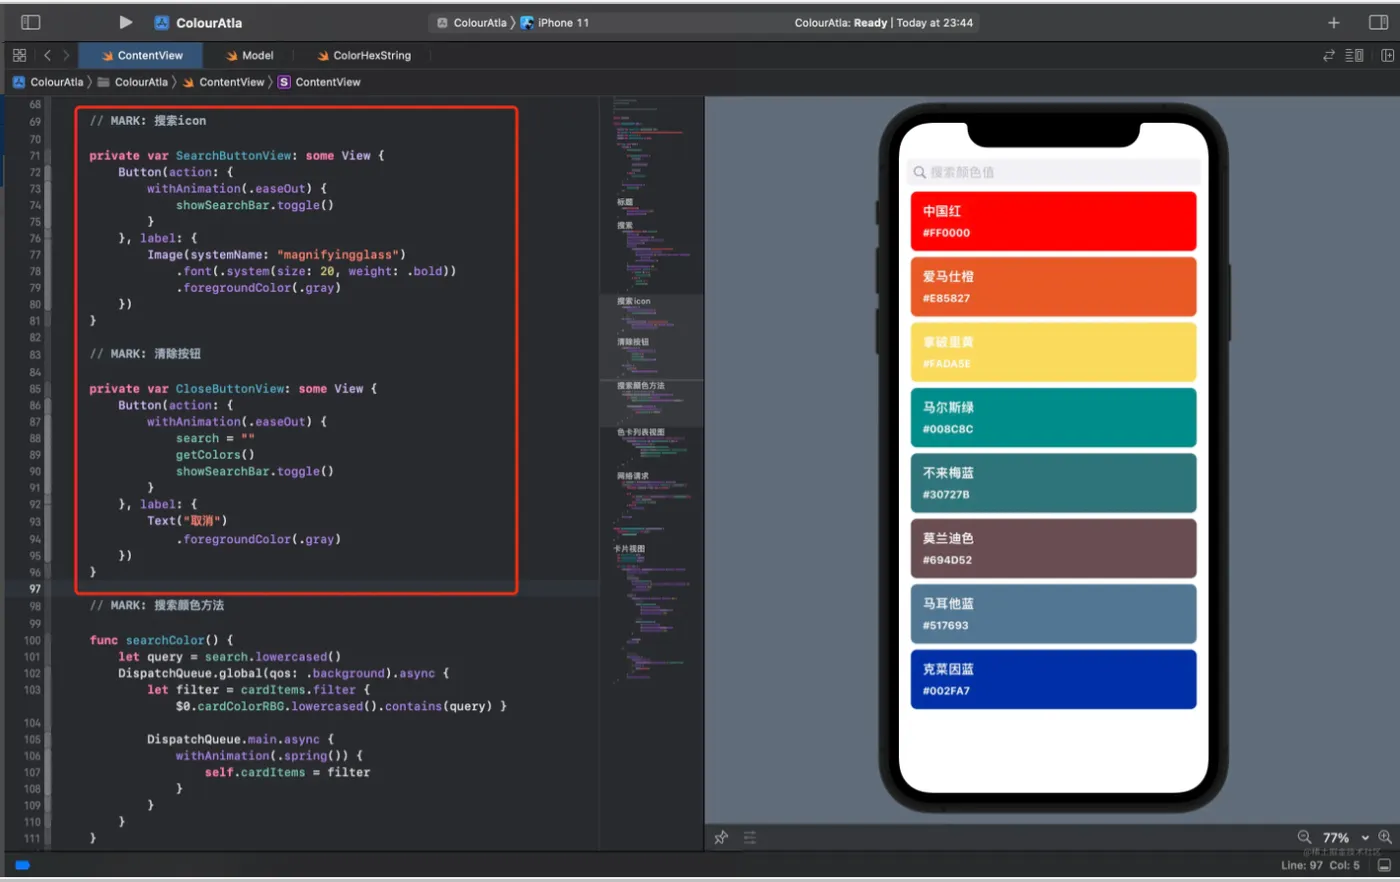Open preview settings sliders icon
Viewport: 1400px width, 882px height.
click(x=750, y=837)
